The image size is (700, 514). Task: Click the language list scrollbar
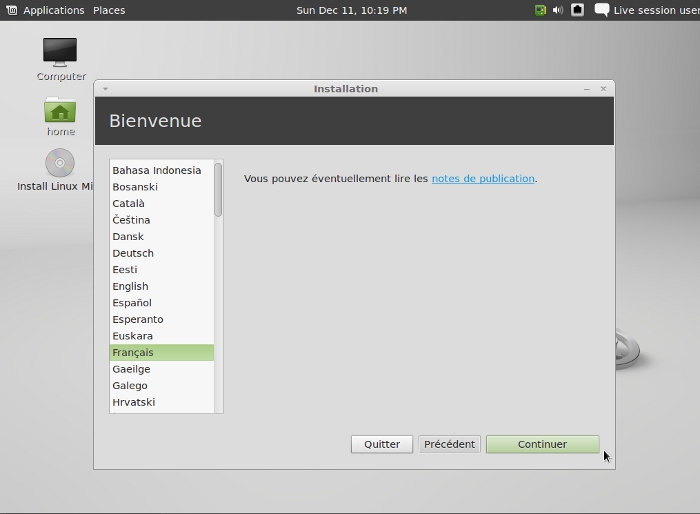pos(218,189)
